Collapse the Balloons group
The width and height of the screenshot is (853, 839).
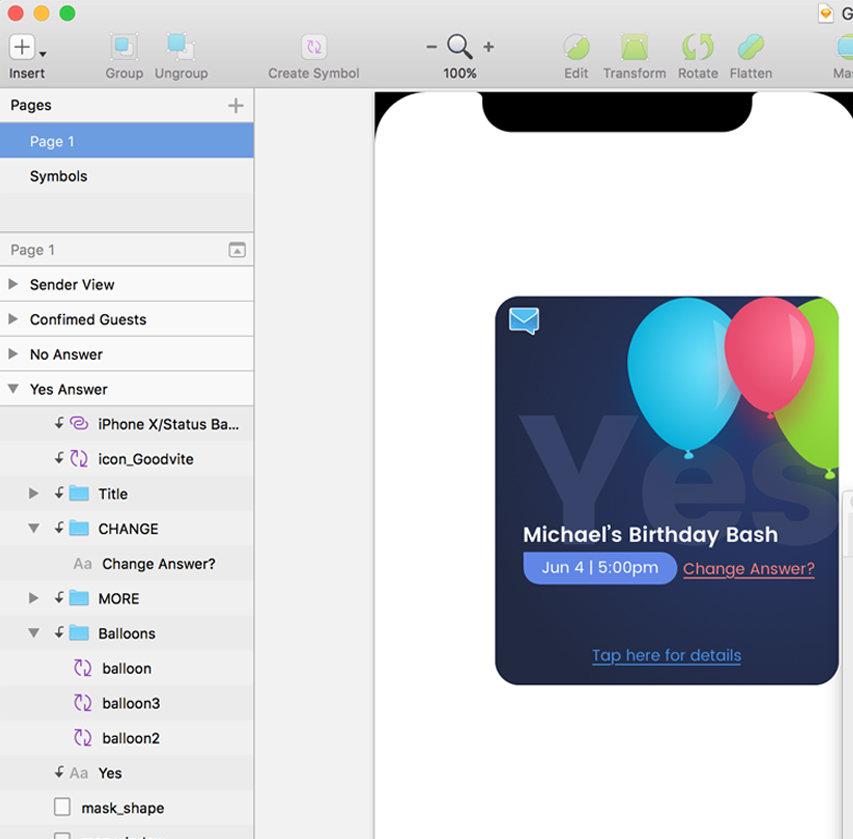tap(34, 633)
